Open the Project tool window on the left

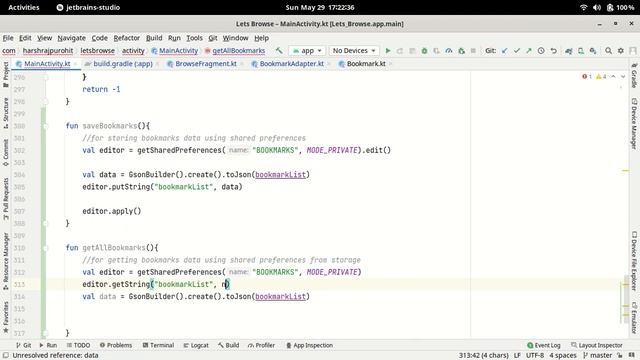click(6, 74)
